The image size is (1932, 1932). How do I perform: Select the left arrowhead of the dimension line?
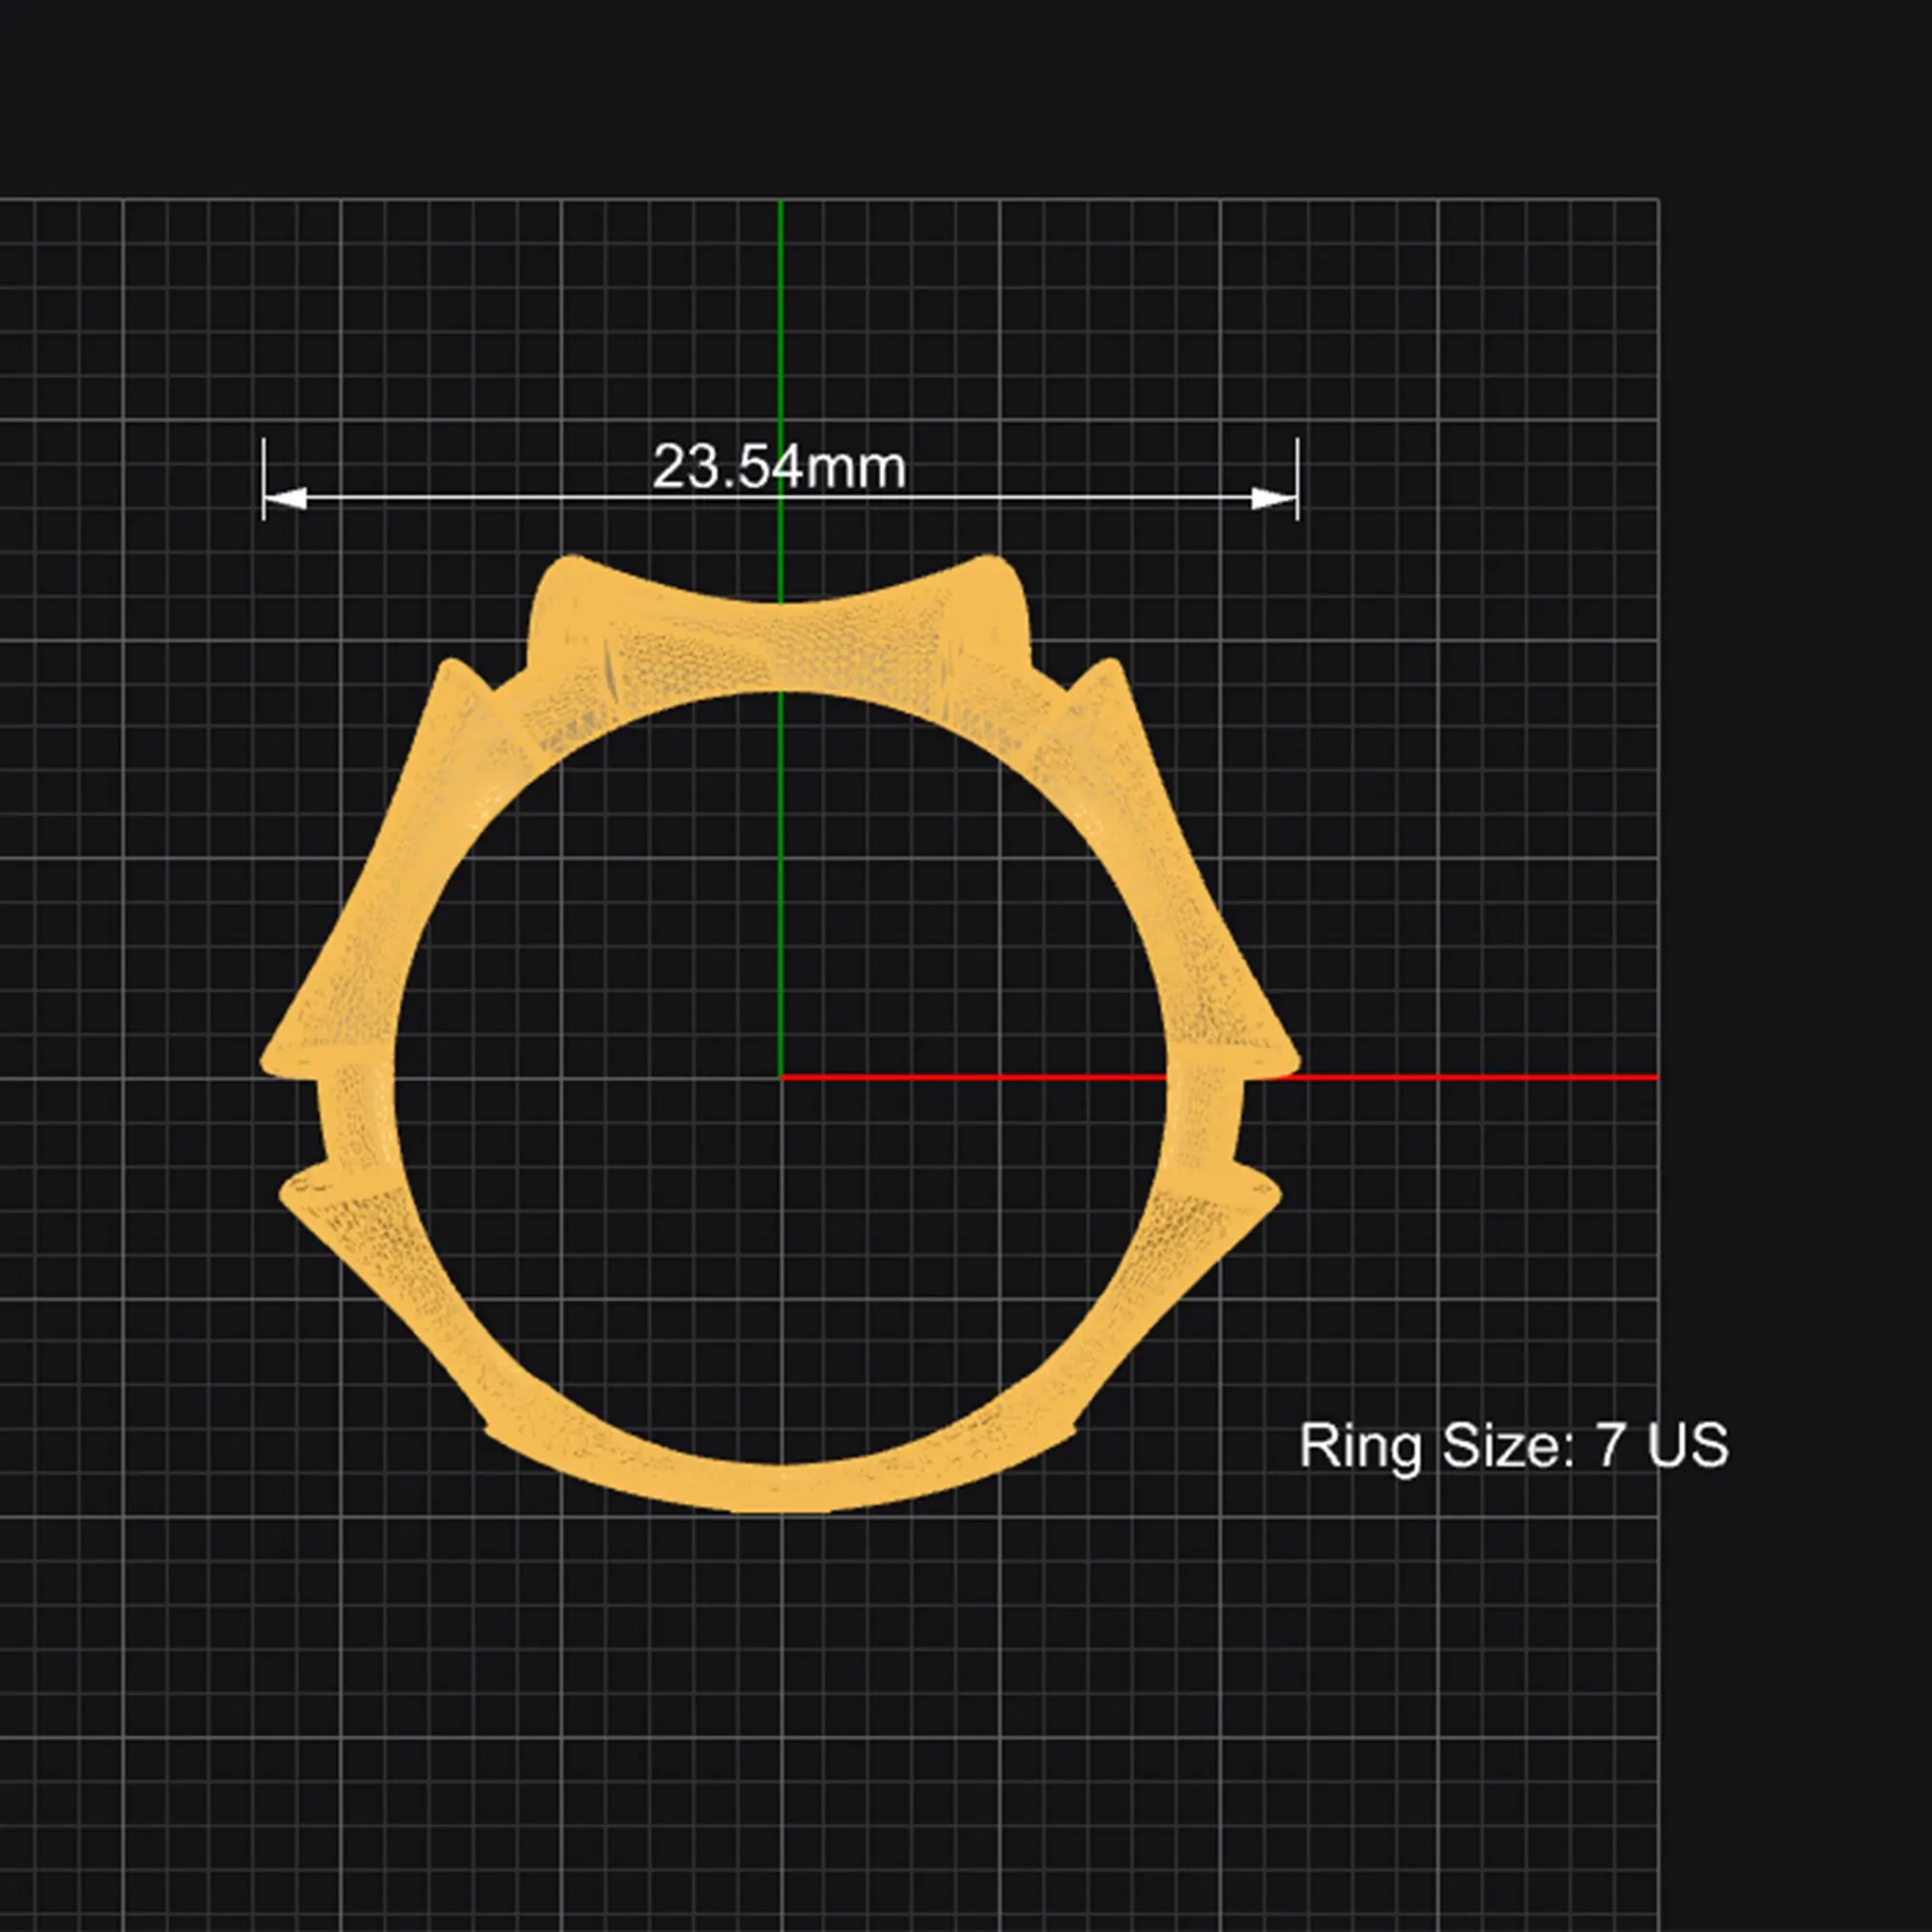(285, 497)
